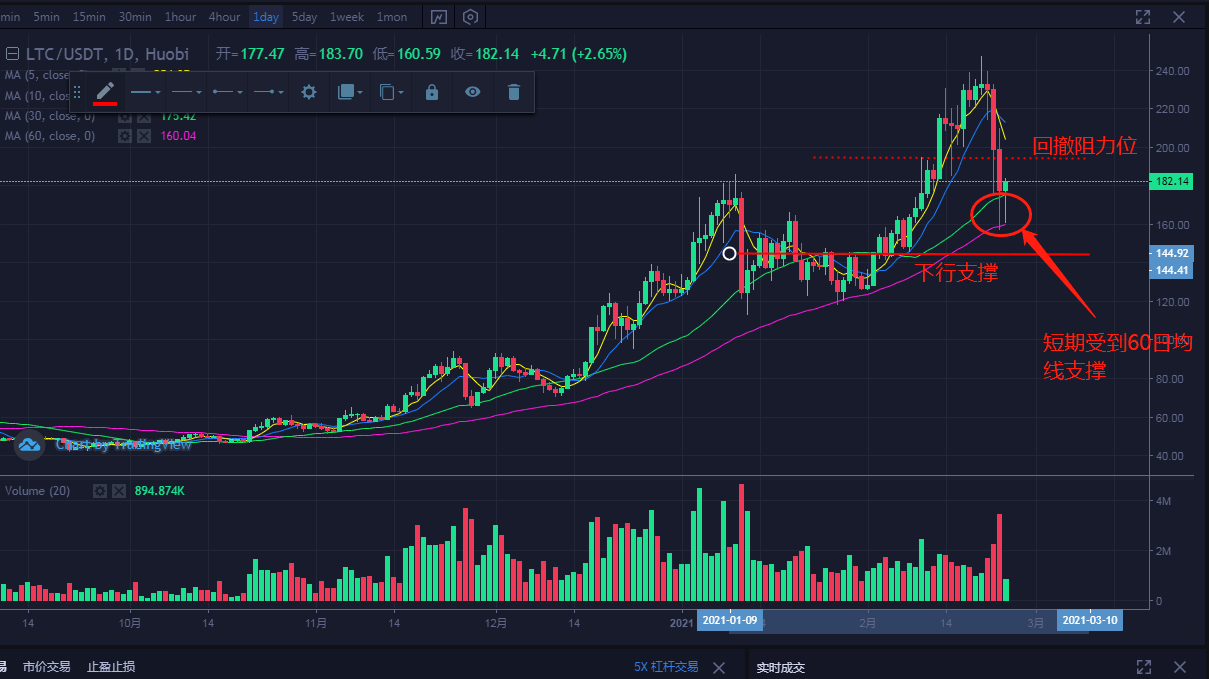The image size is (1209, 679).
Task: Collapse the LTC/USDT legend box
Action: (13, 54)
